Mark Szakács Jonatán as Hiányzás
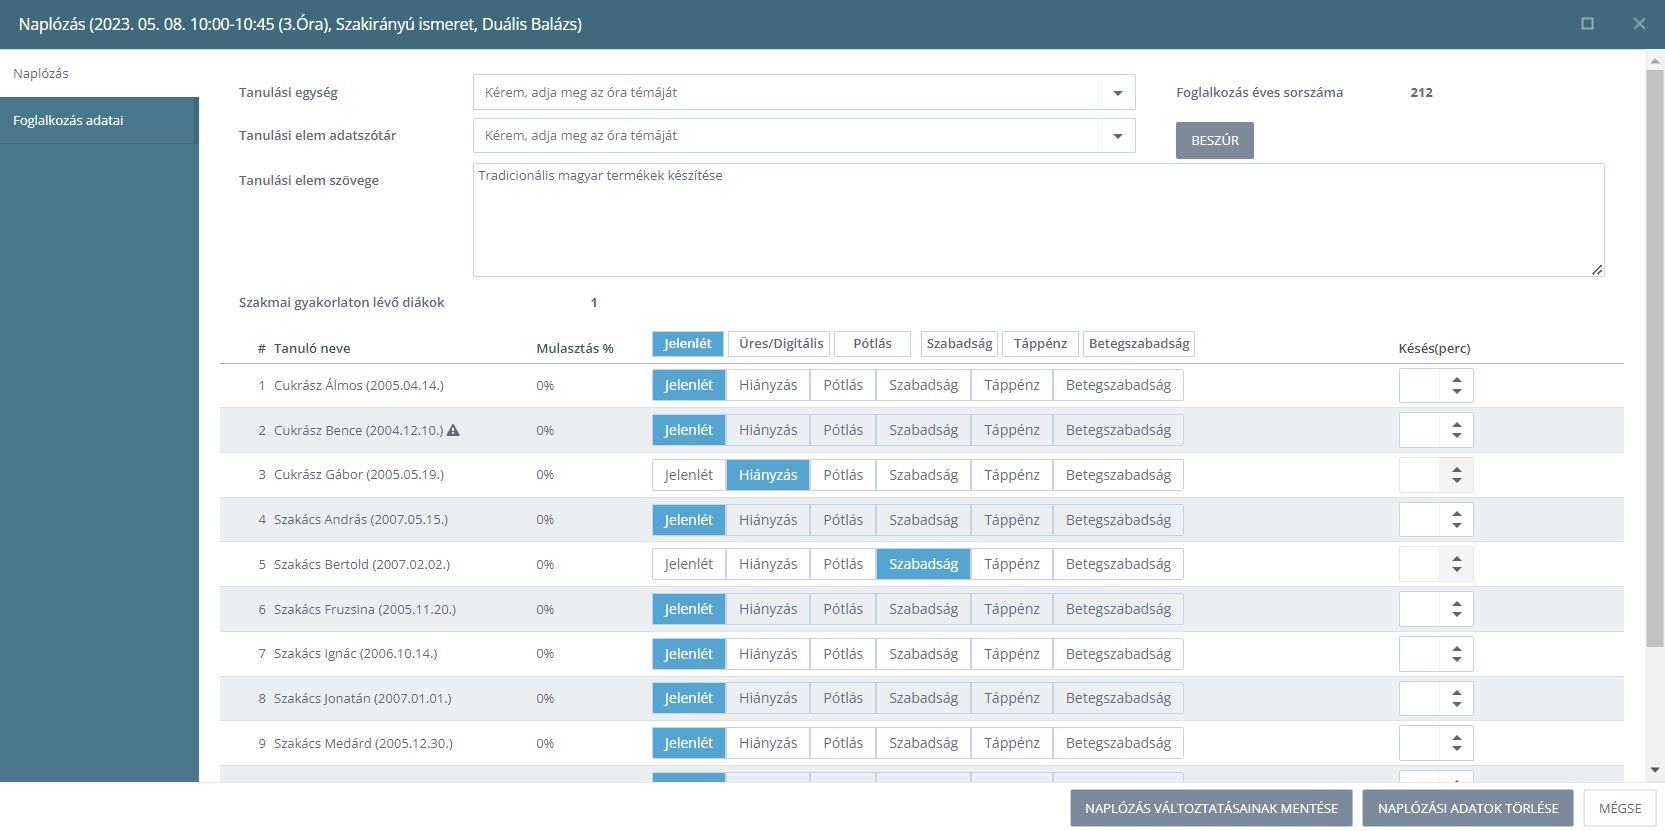The height and width of the screenshot is (831, 1665). click(768, 698)
